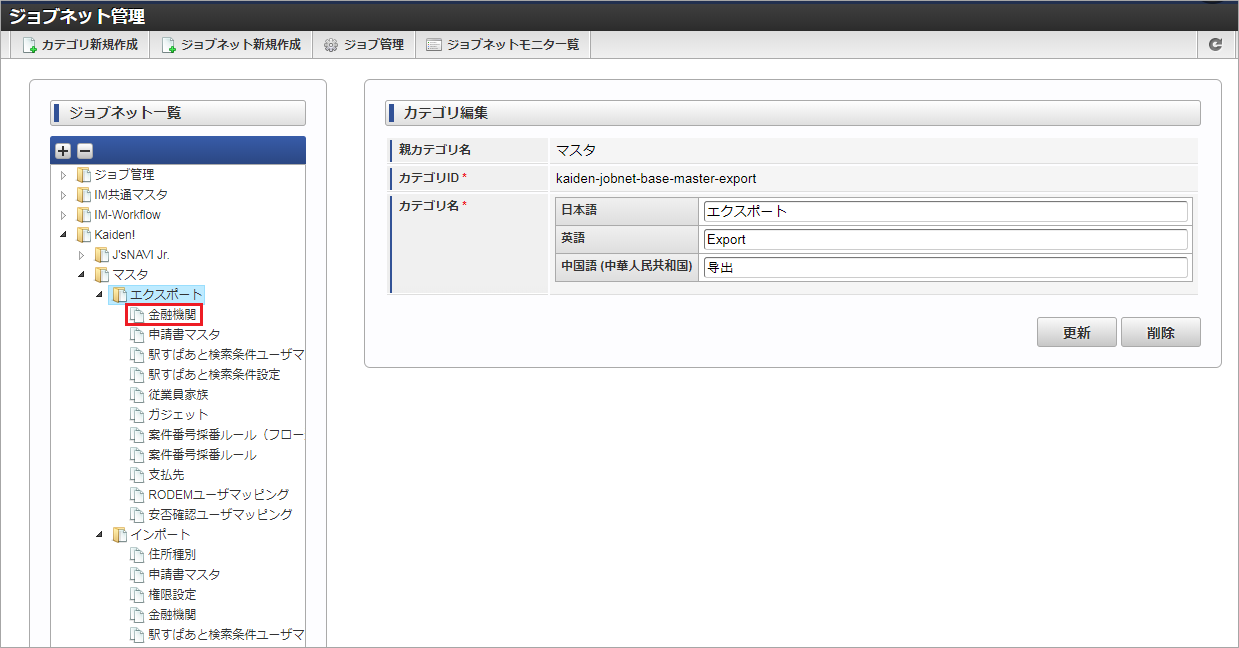Expand the IM共通マスタ tree node
This screenshot has width=1239, height=648.
[64, 195]
